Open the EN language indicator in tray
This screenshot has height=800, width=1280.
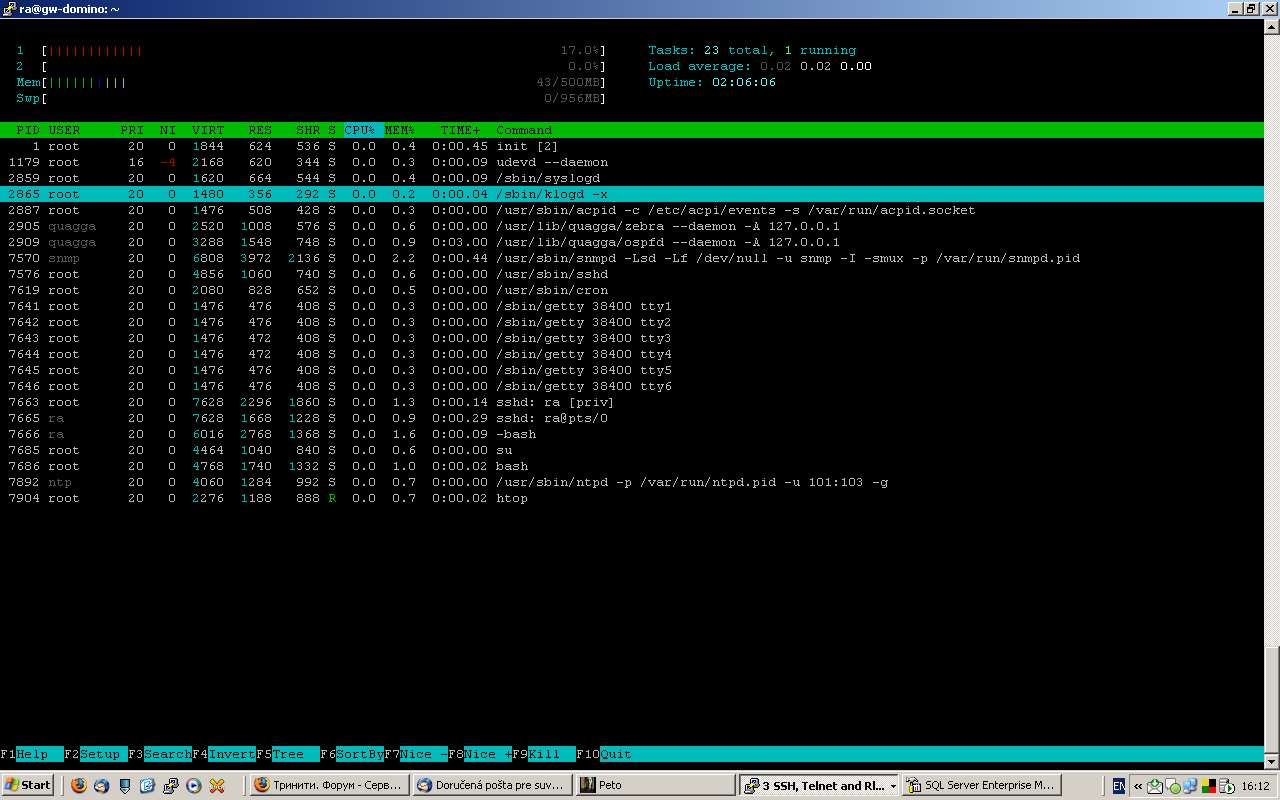point(1118,786)
